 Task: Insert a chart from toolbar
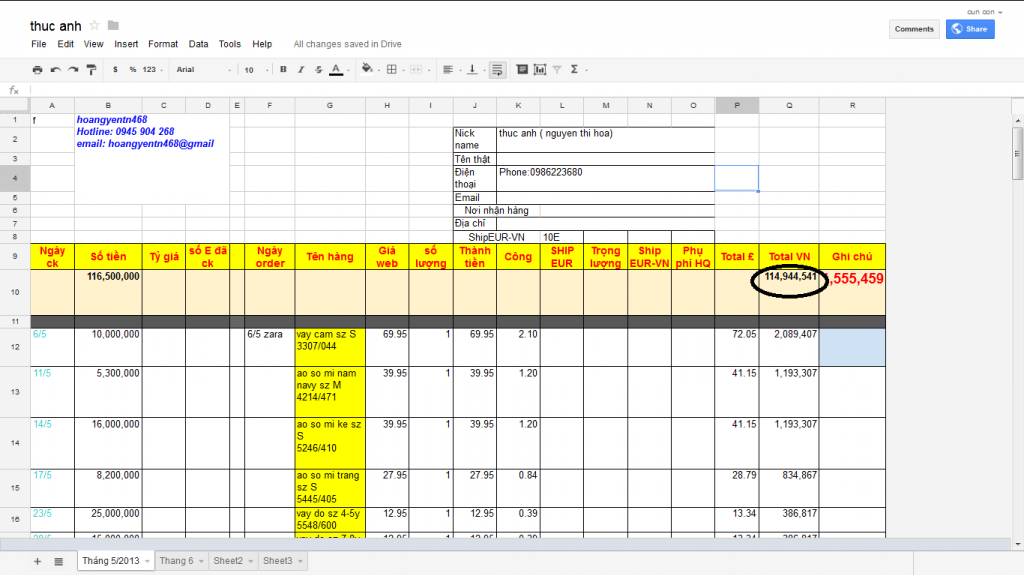(x=540, y=70)
